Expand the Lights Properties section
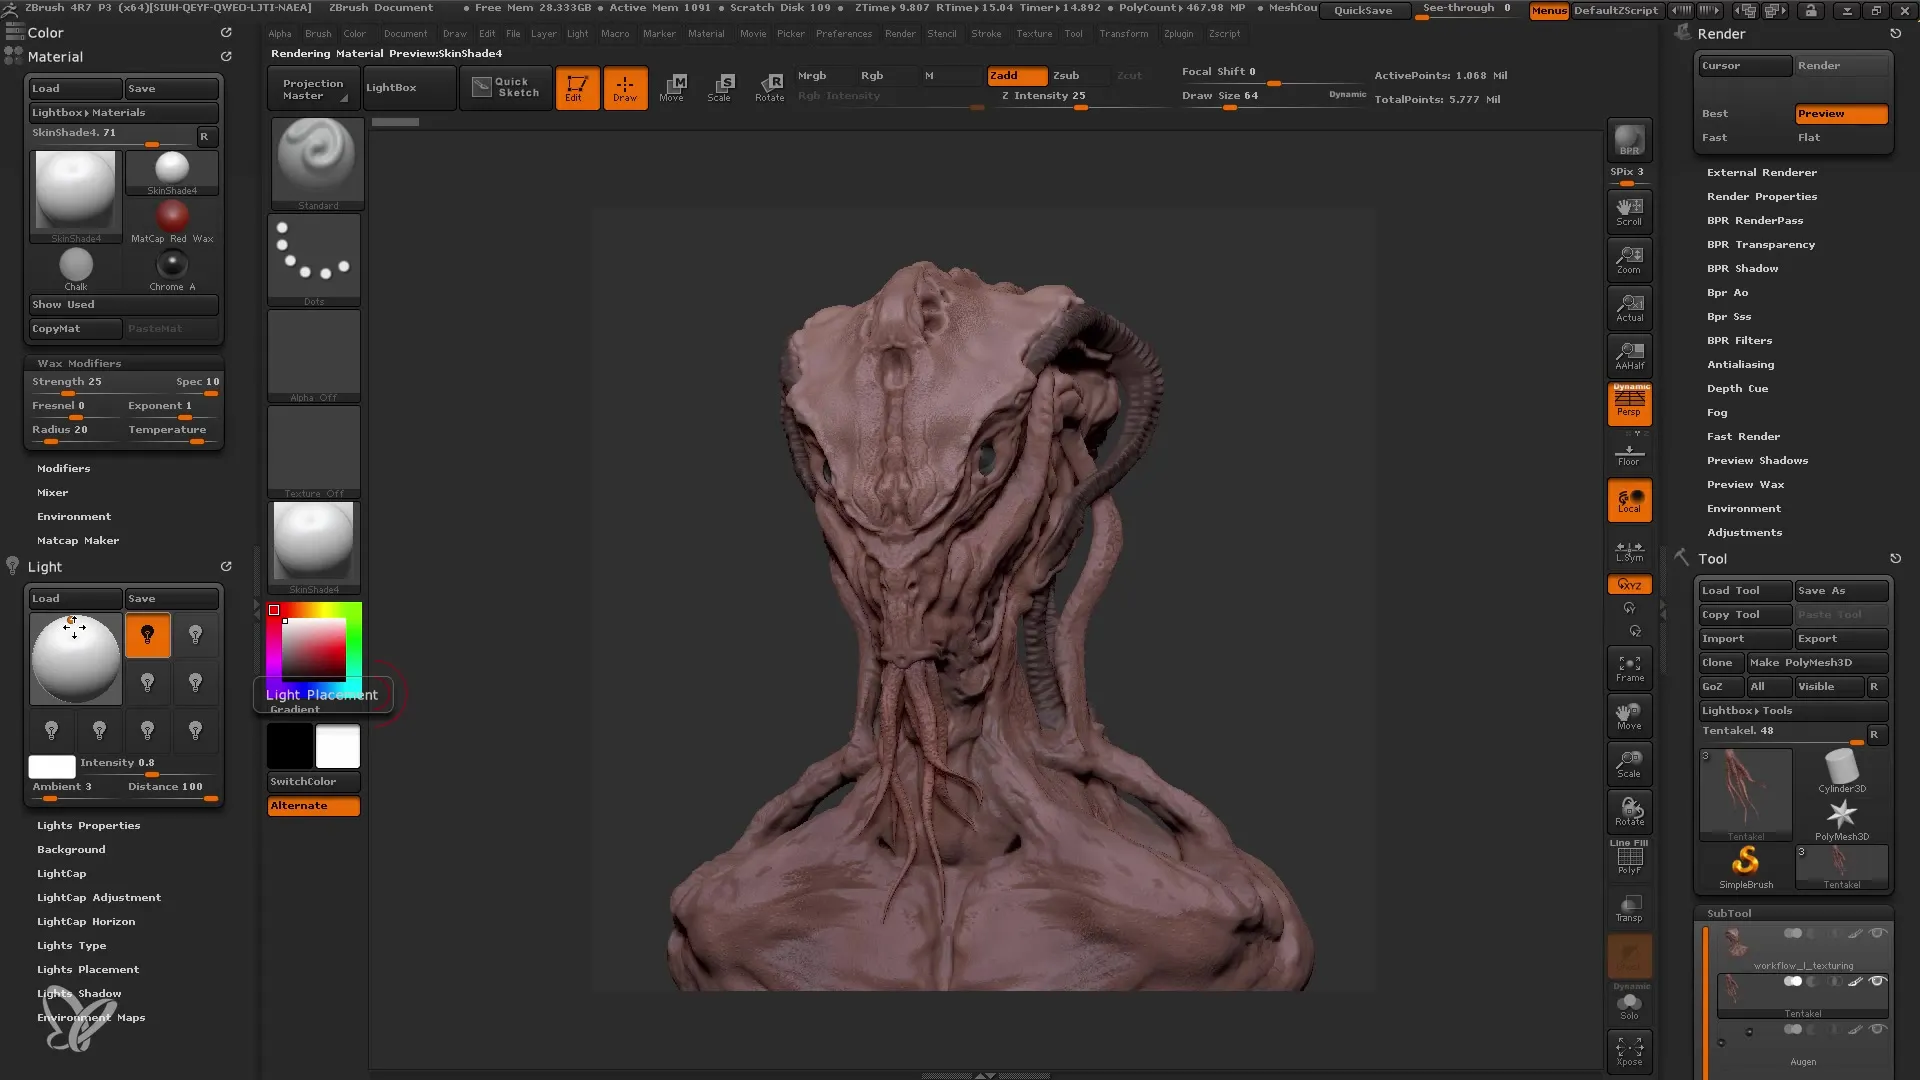This screenshot has width=1920, height=1080. pos(88,824)
